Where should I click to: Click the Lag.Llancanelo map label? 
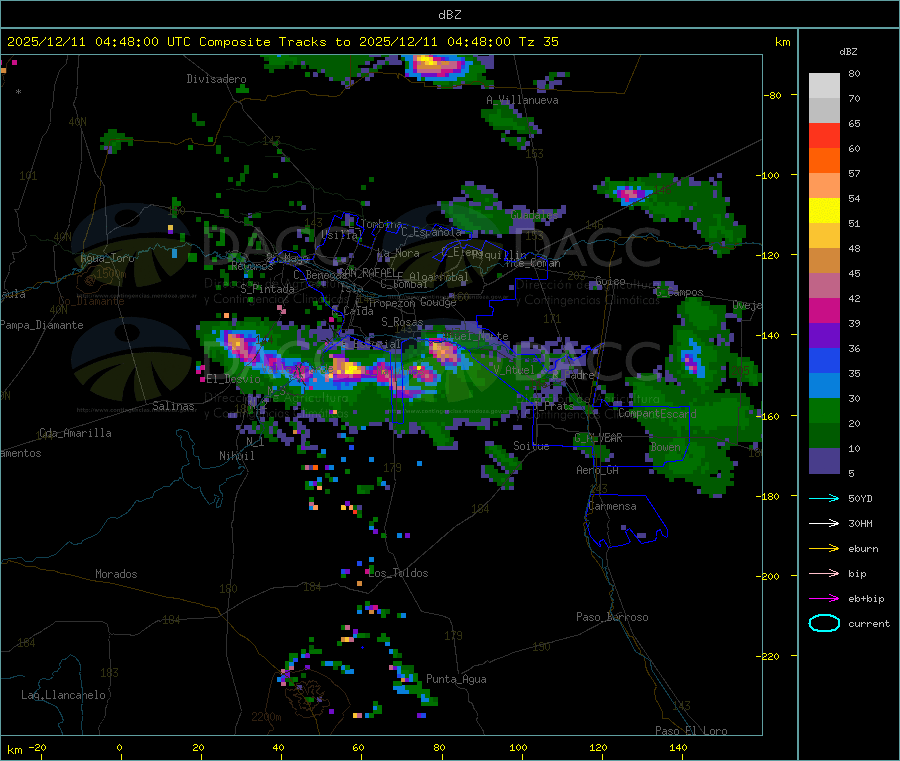64,695
